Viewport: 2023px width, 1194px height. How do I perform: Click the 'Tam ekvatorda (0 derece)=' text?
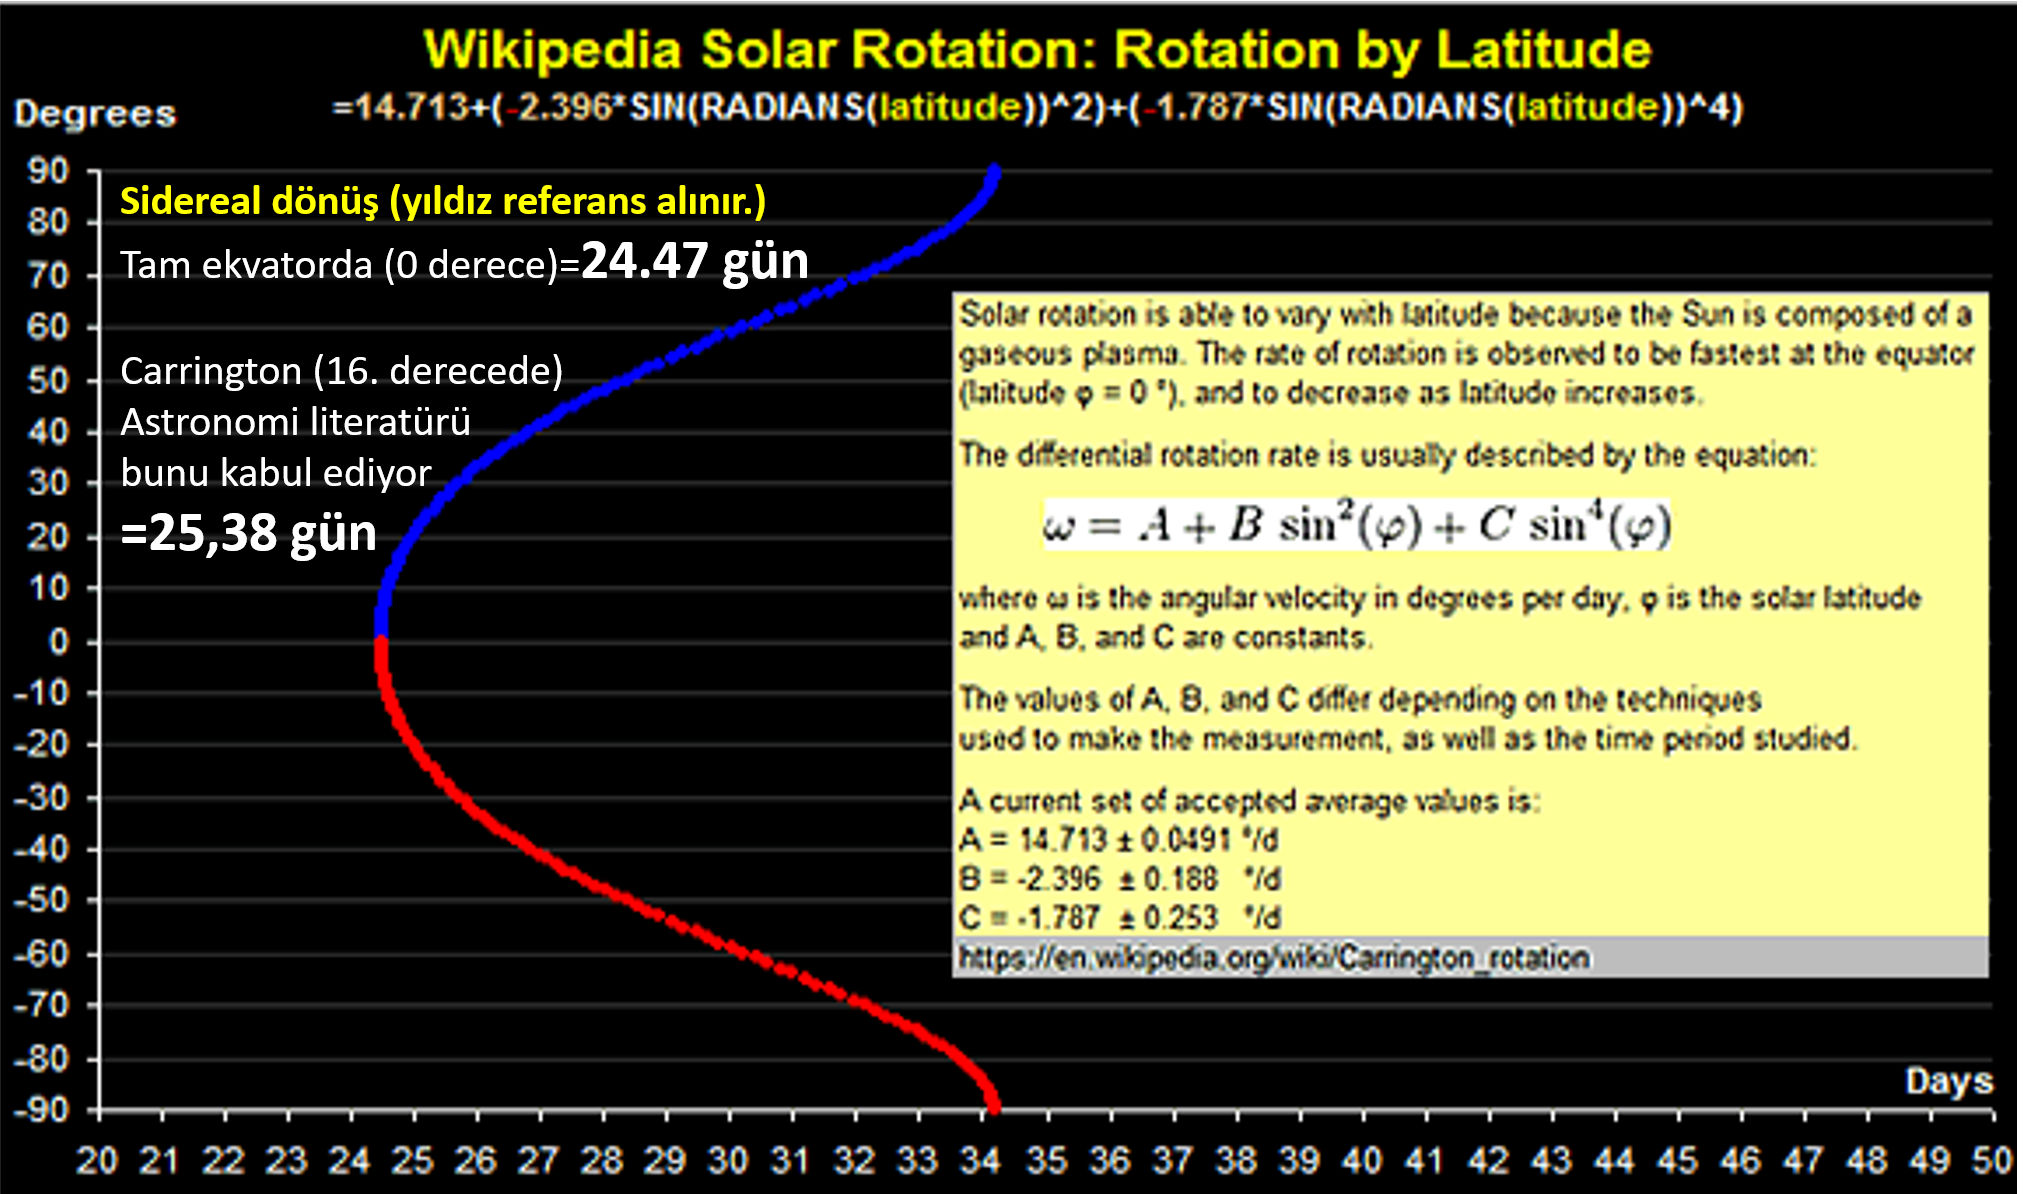tap(350, 266)
